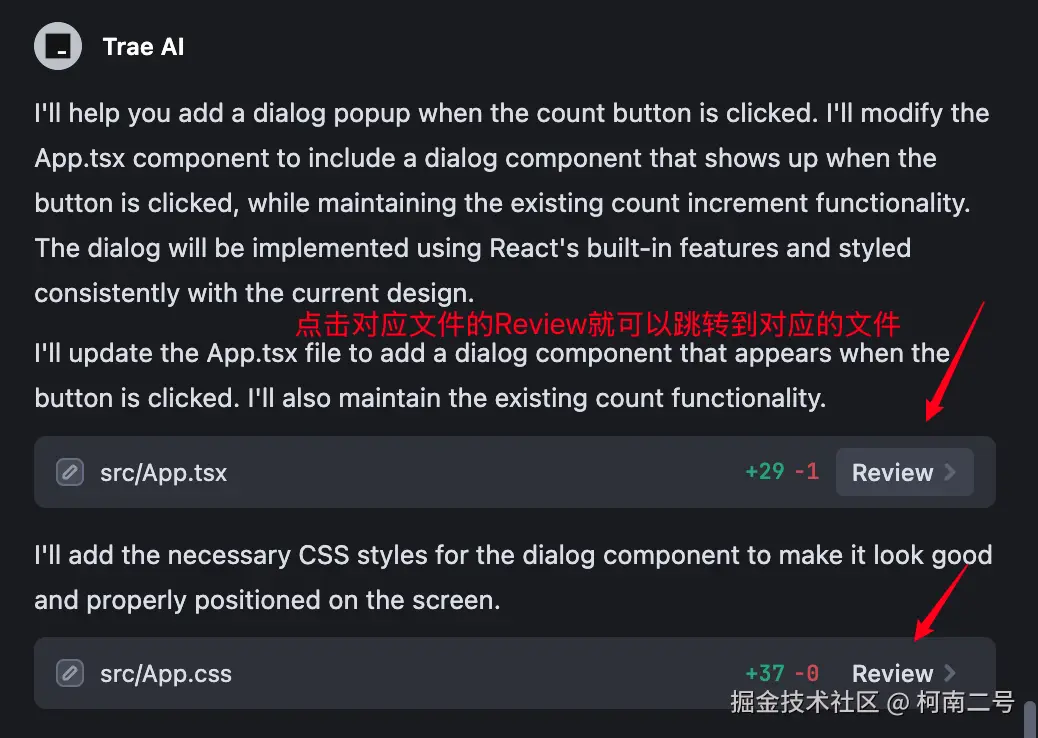Open the src/App.tsx file name

pyautogui.click(x=163, y=473)
